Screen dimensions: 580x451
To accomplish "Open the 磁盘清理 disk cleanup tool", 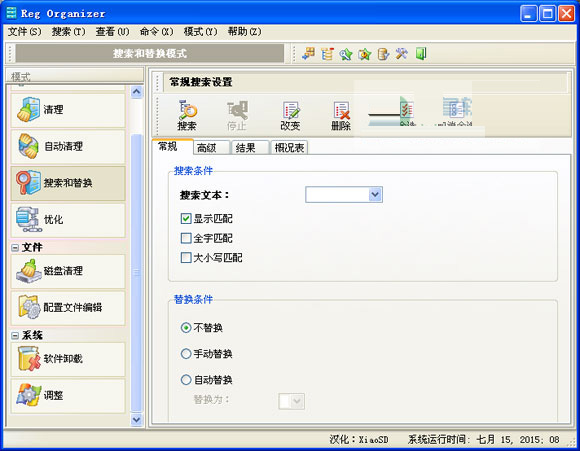I will [68, 271].
